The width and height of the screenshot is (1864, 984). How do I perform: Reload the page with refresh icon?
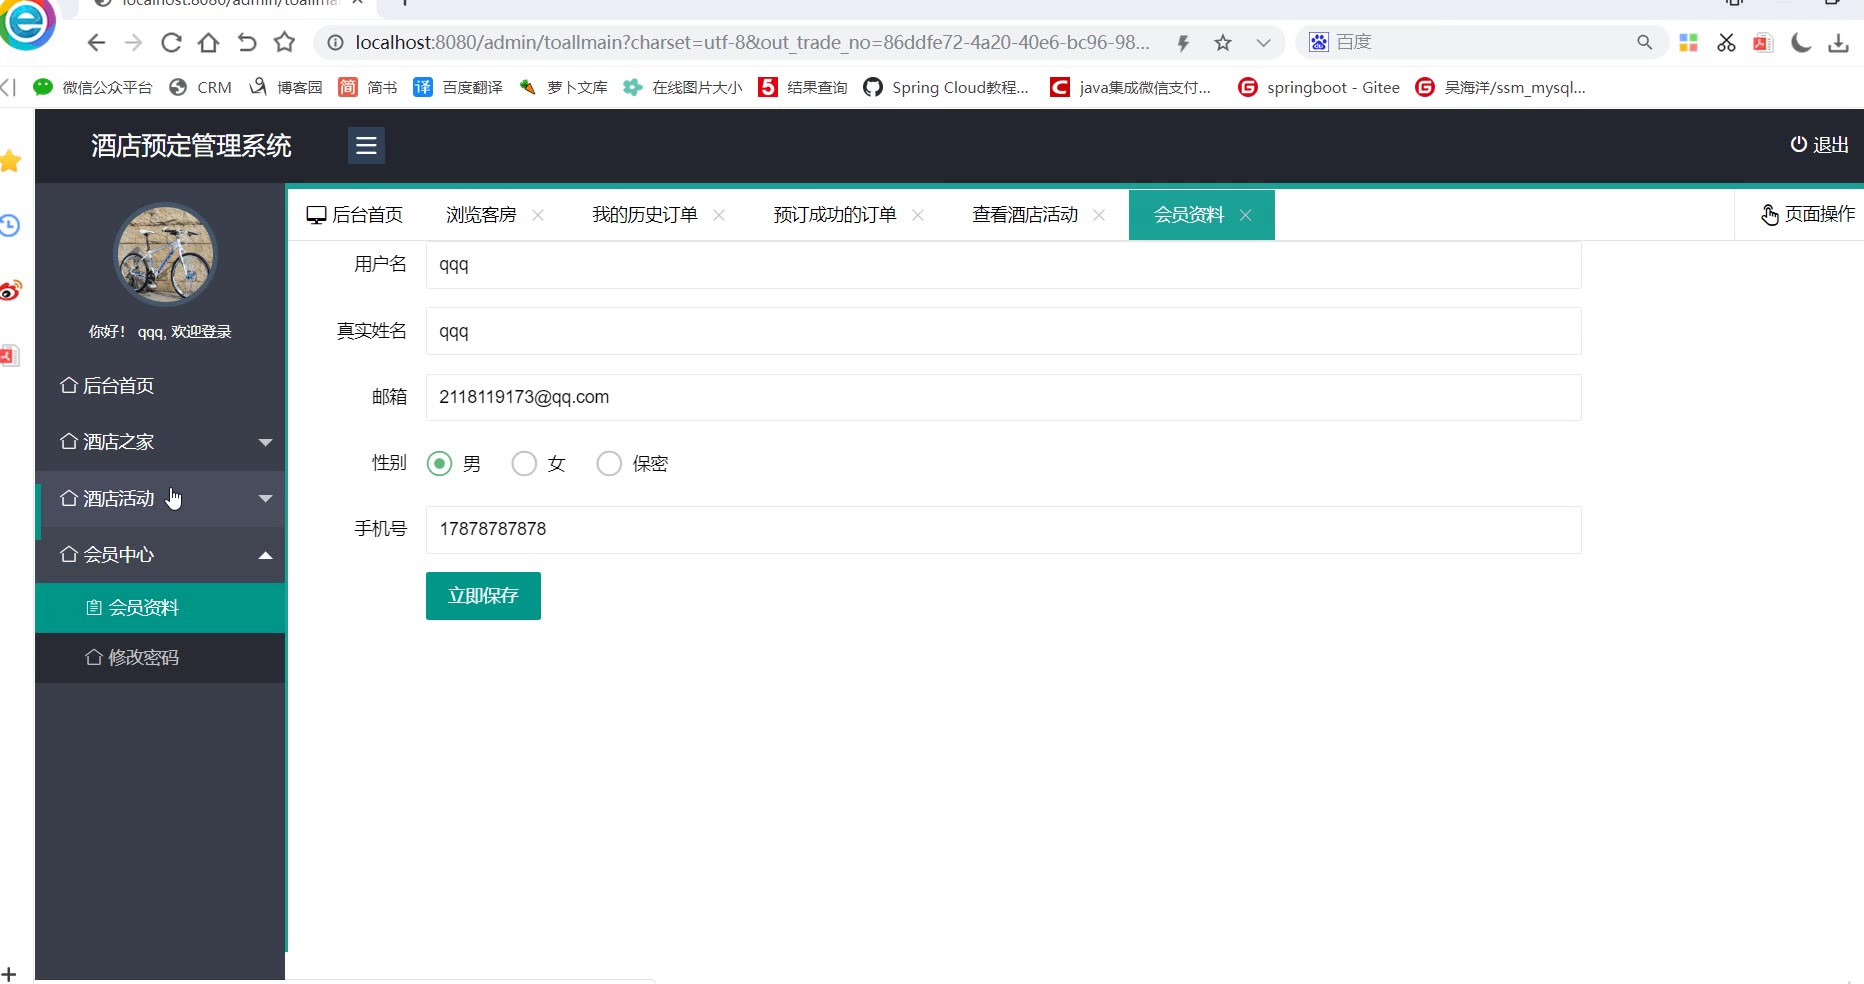(171, 43)
